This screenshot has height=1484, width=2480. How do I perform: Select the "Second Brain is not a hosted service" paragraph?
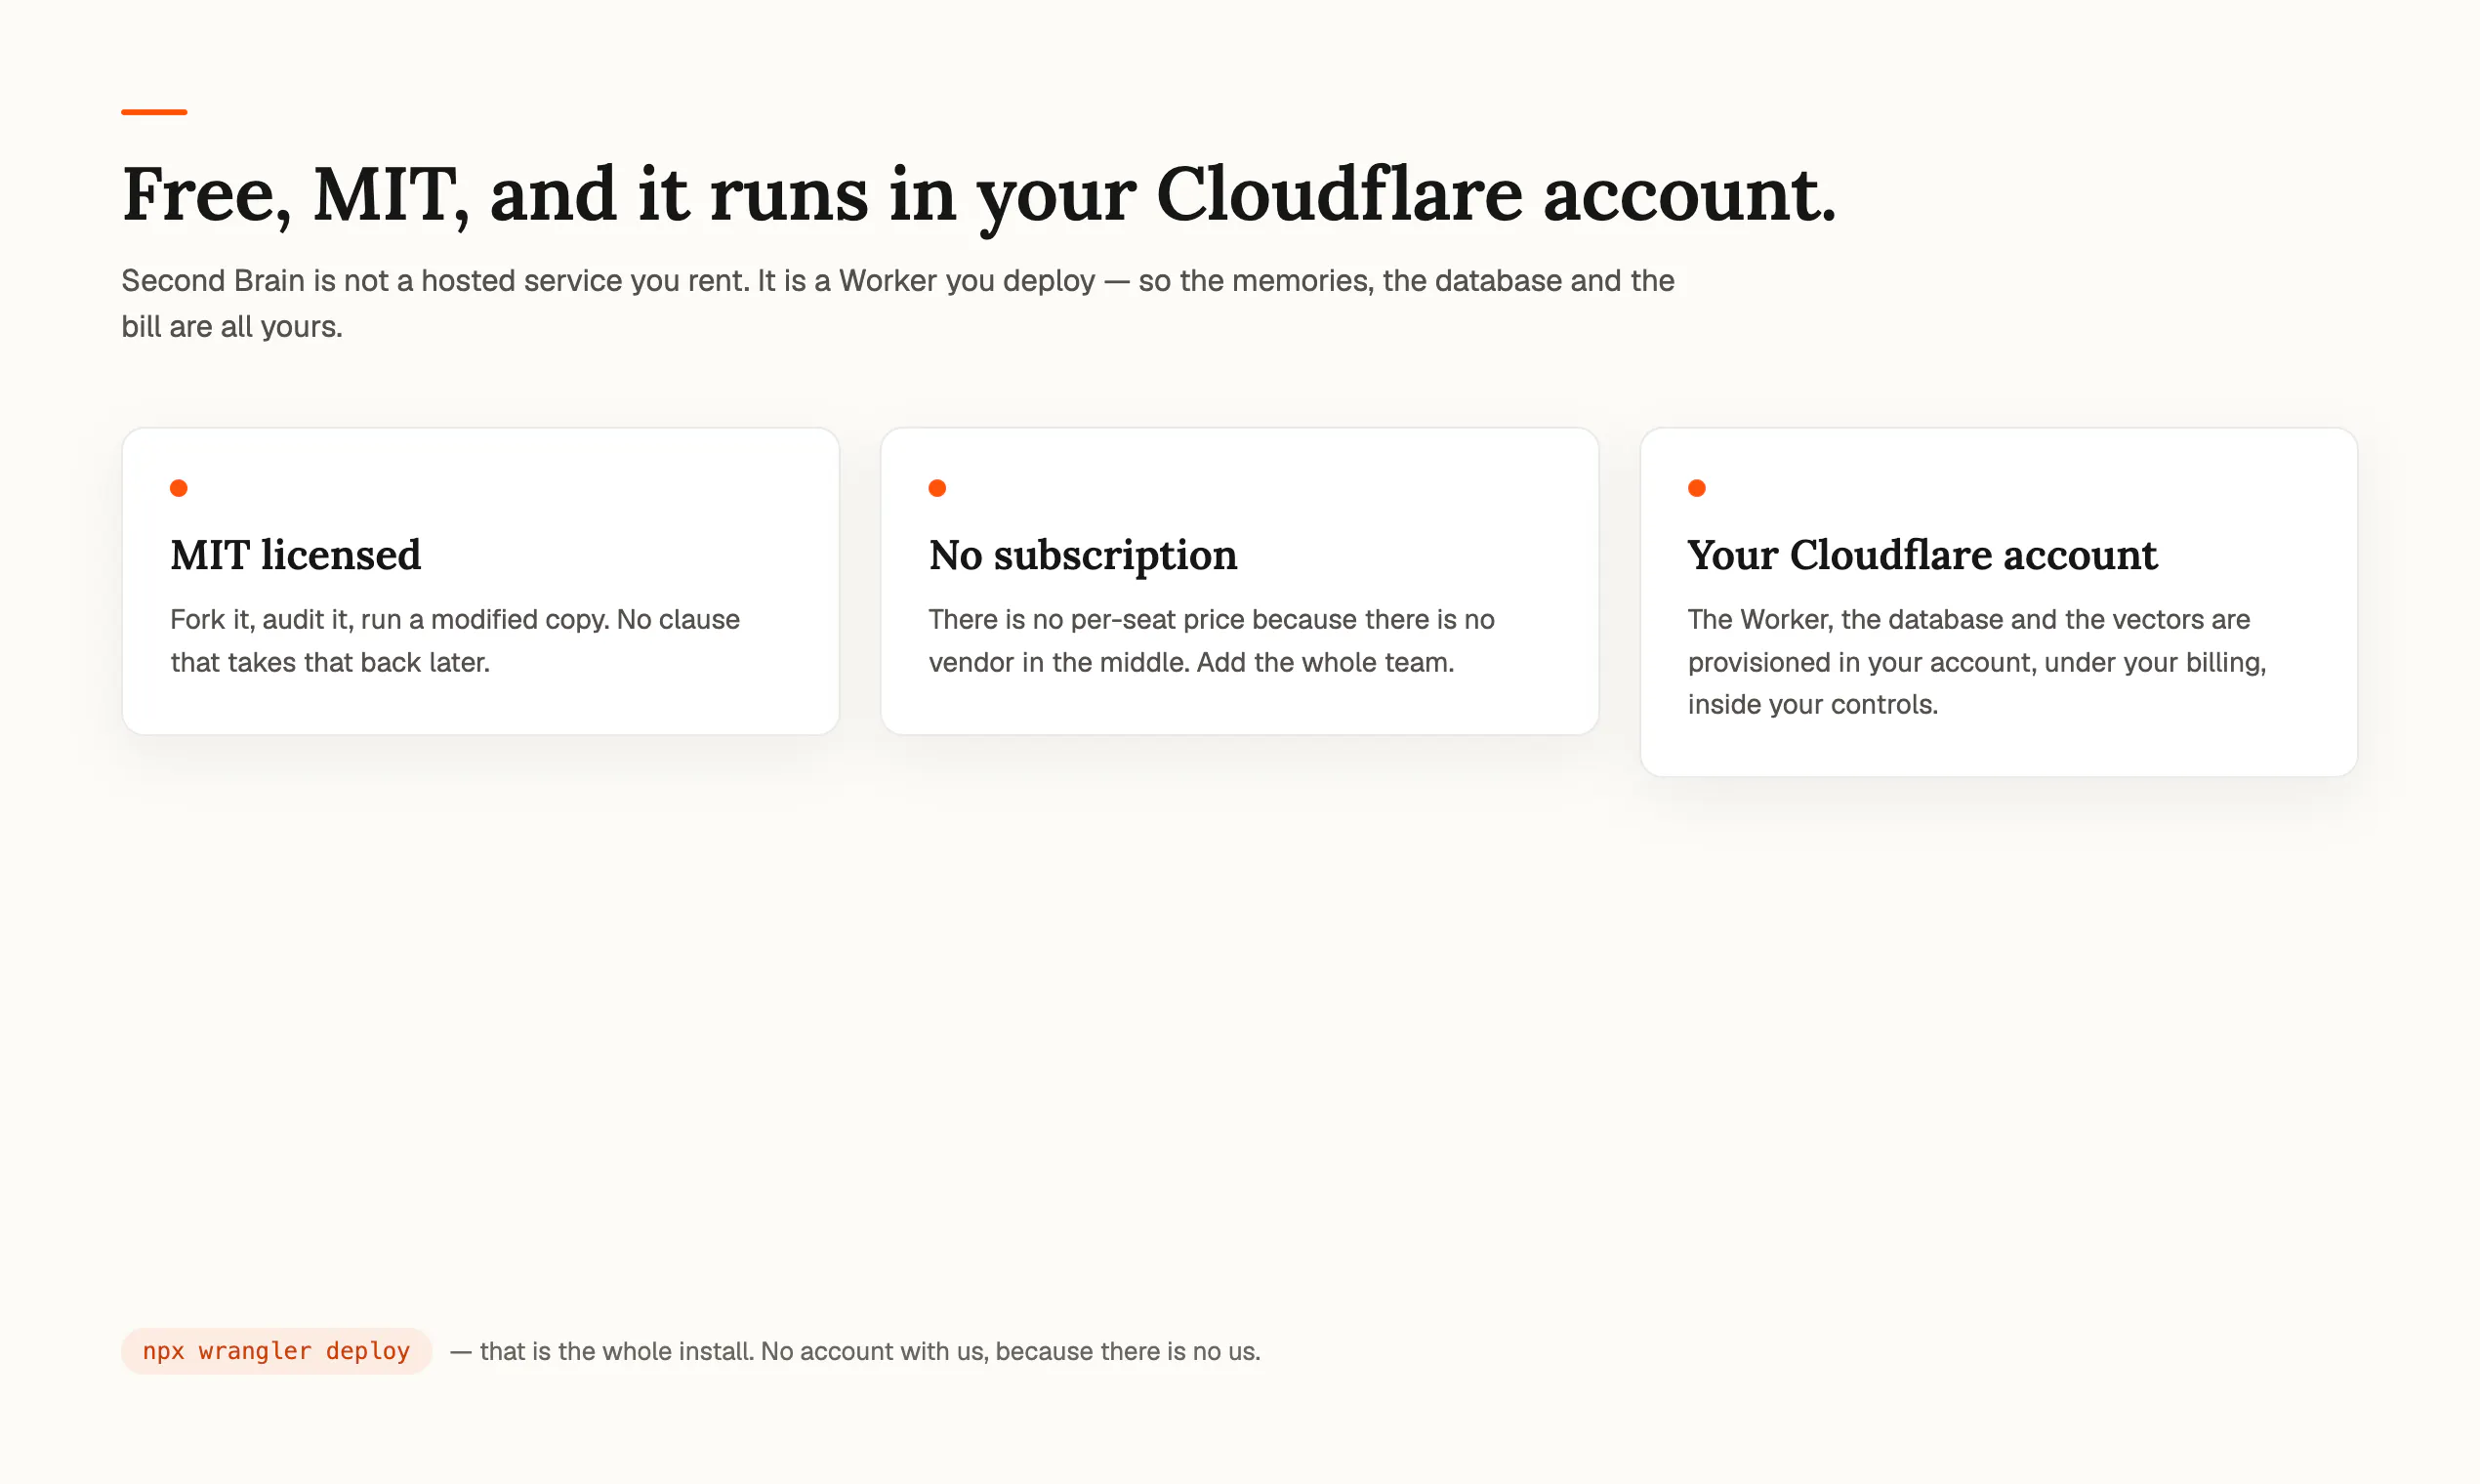[898, 303]
